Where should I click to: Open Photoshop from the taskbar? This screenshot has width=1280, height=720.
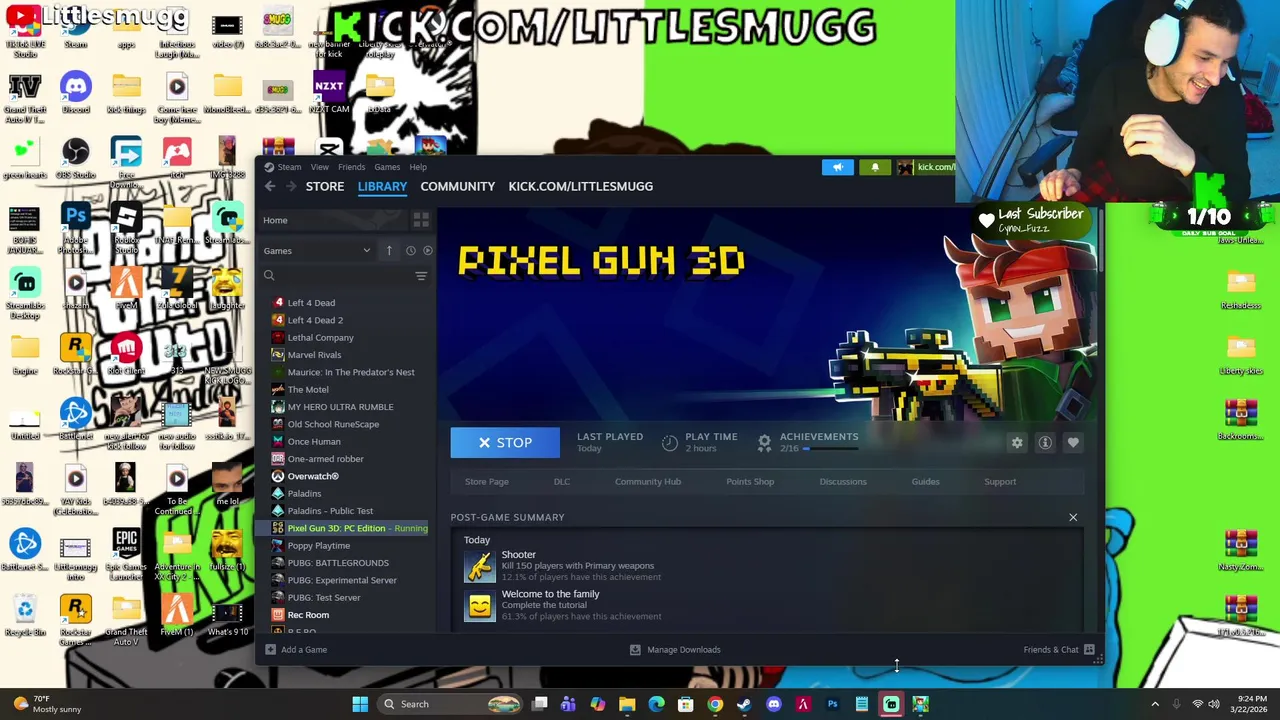tap(832, 704)
